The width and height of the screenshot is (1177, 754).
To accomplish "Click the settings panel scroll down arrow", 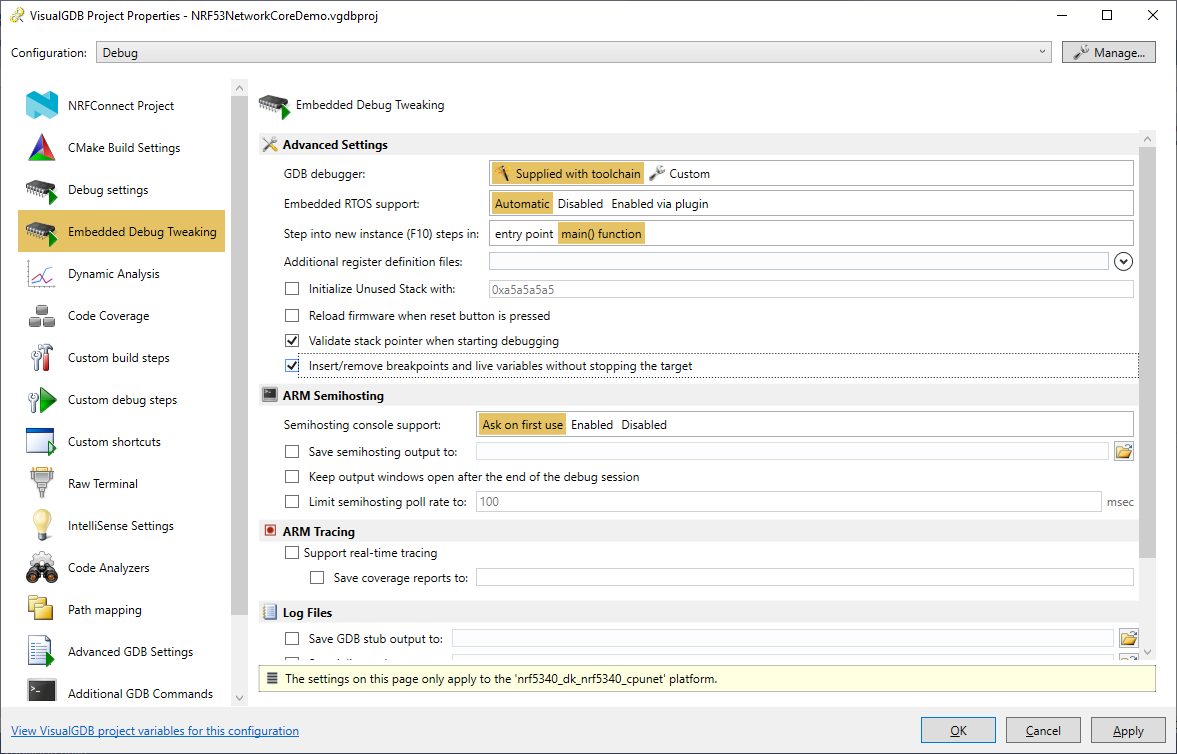I will coord(1147,653).
